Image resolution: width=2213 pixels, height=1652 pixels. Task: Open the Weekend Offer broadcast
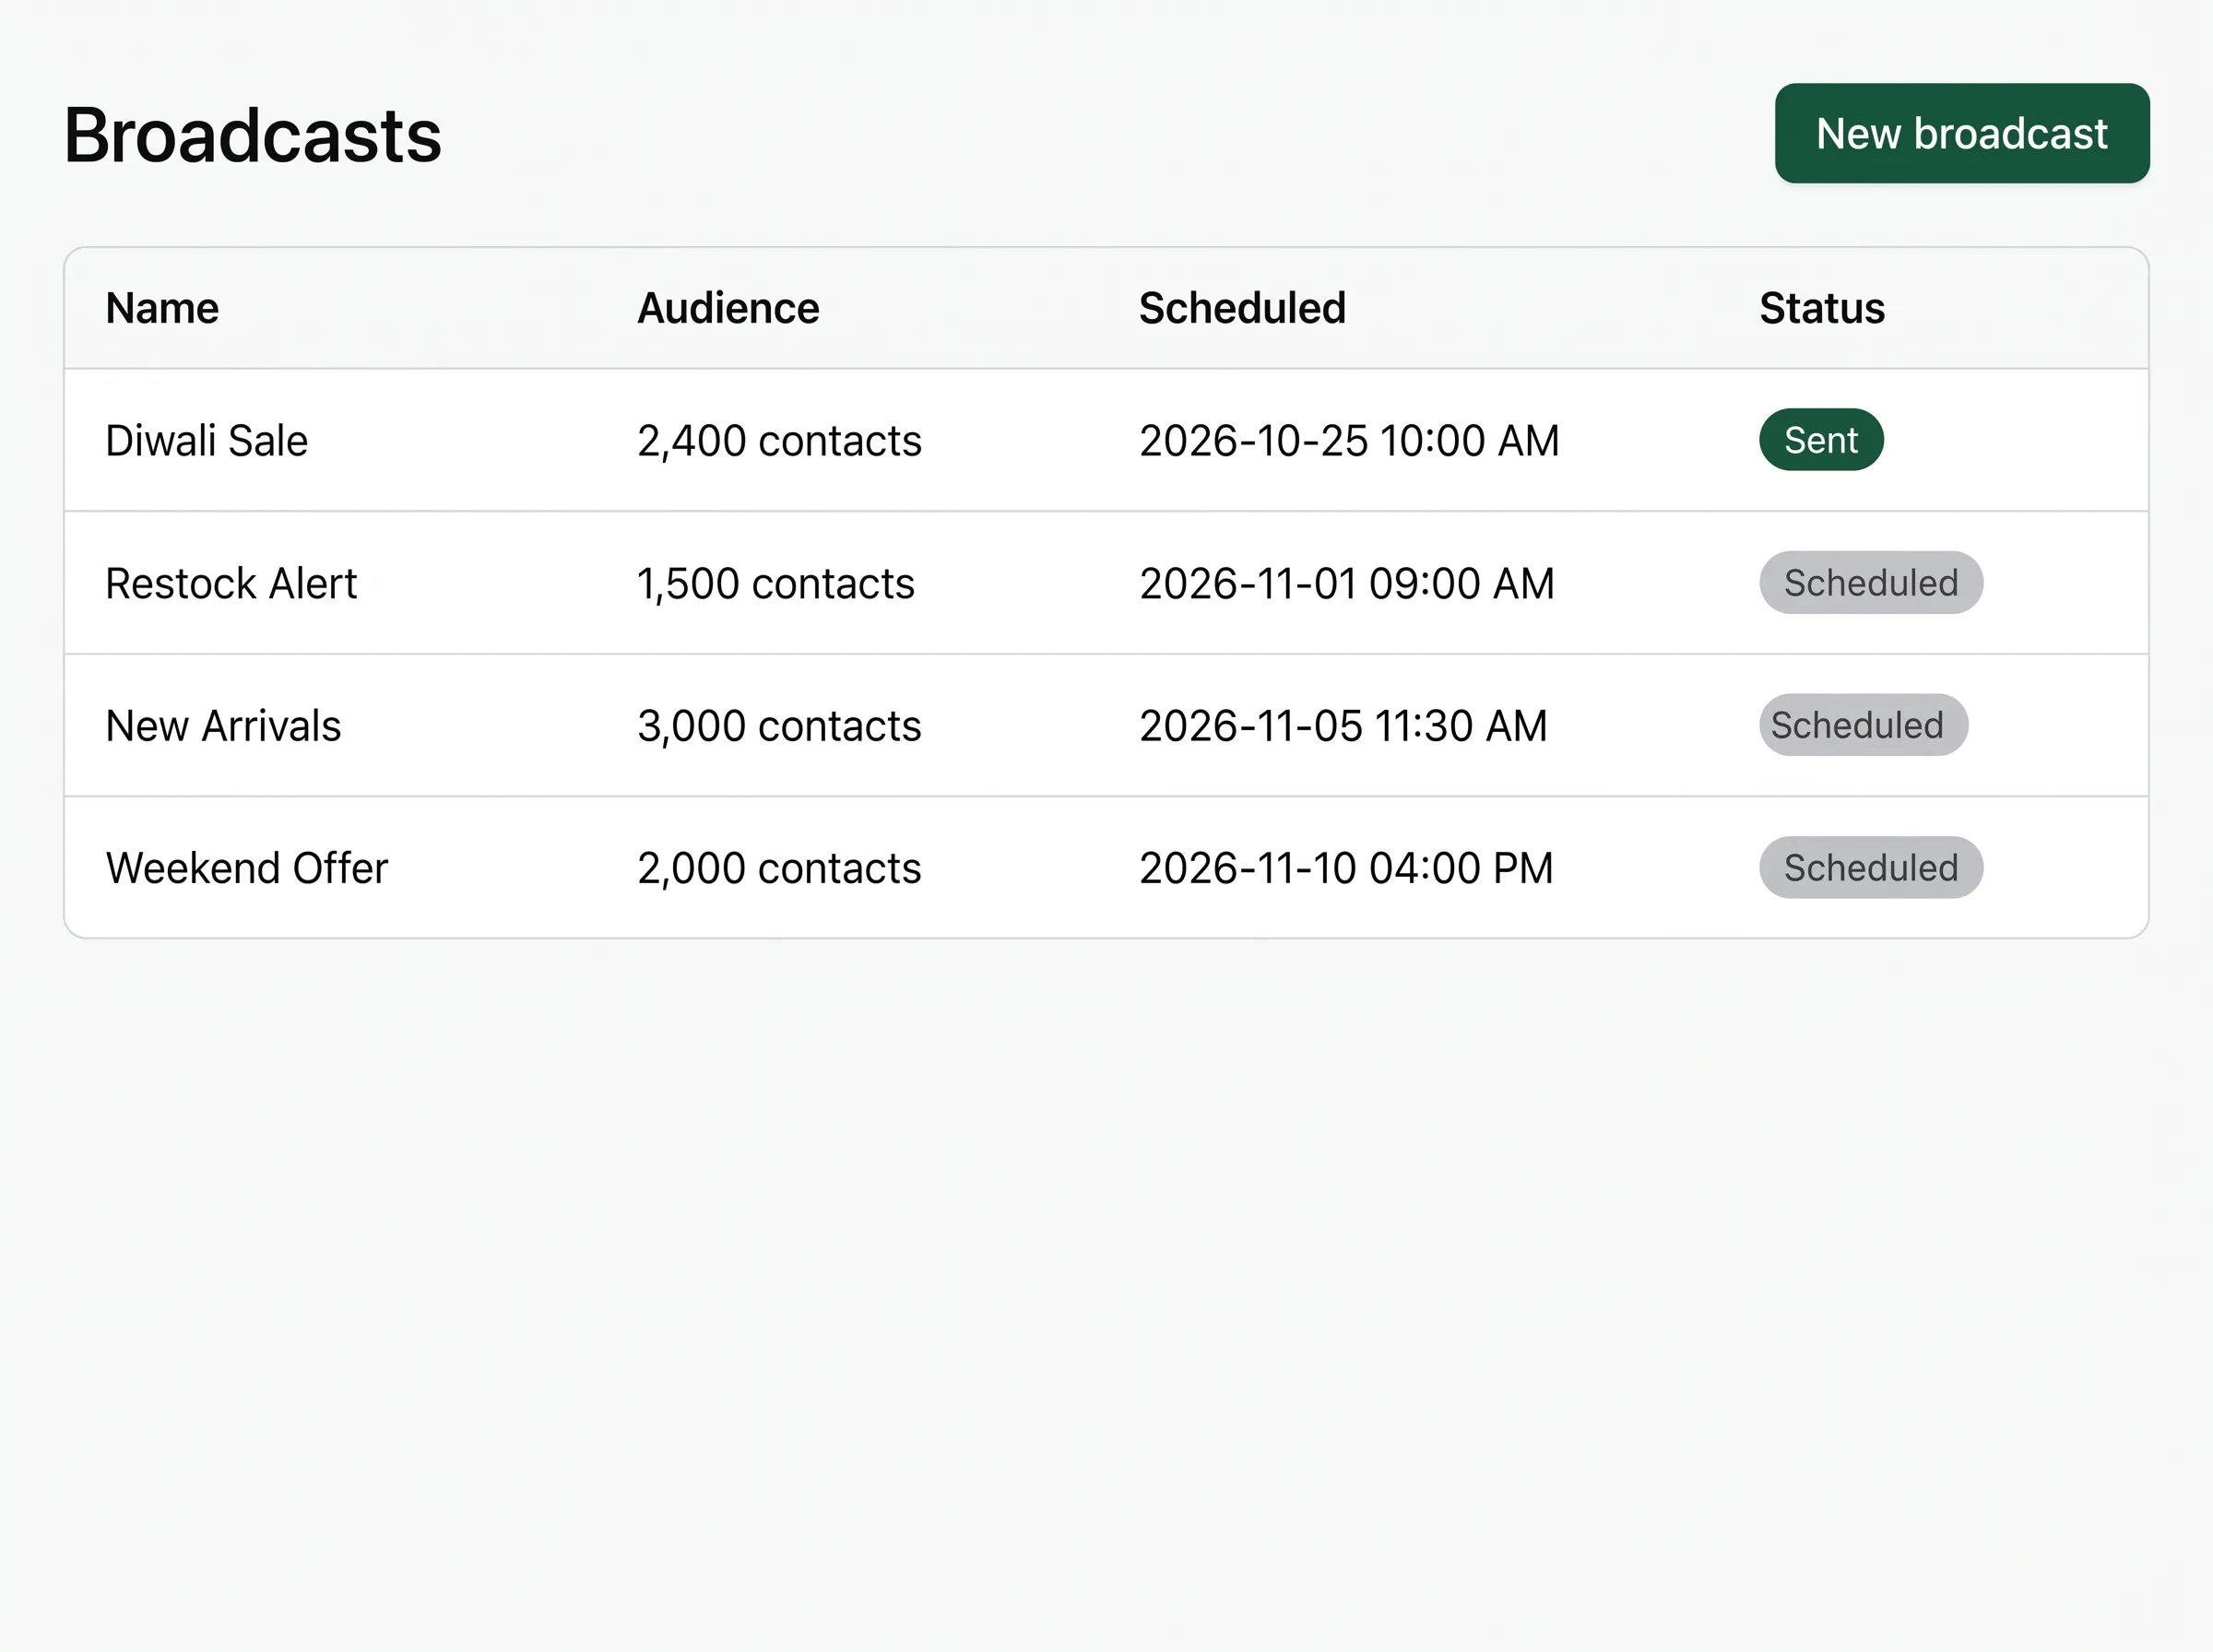pyautogui.click(x=247, y=868)
